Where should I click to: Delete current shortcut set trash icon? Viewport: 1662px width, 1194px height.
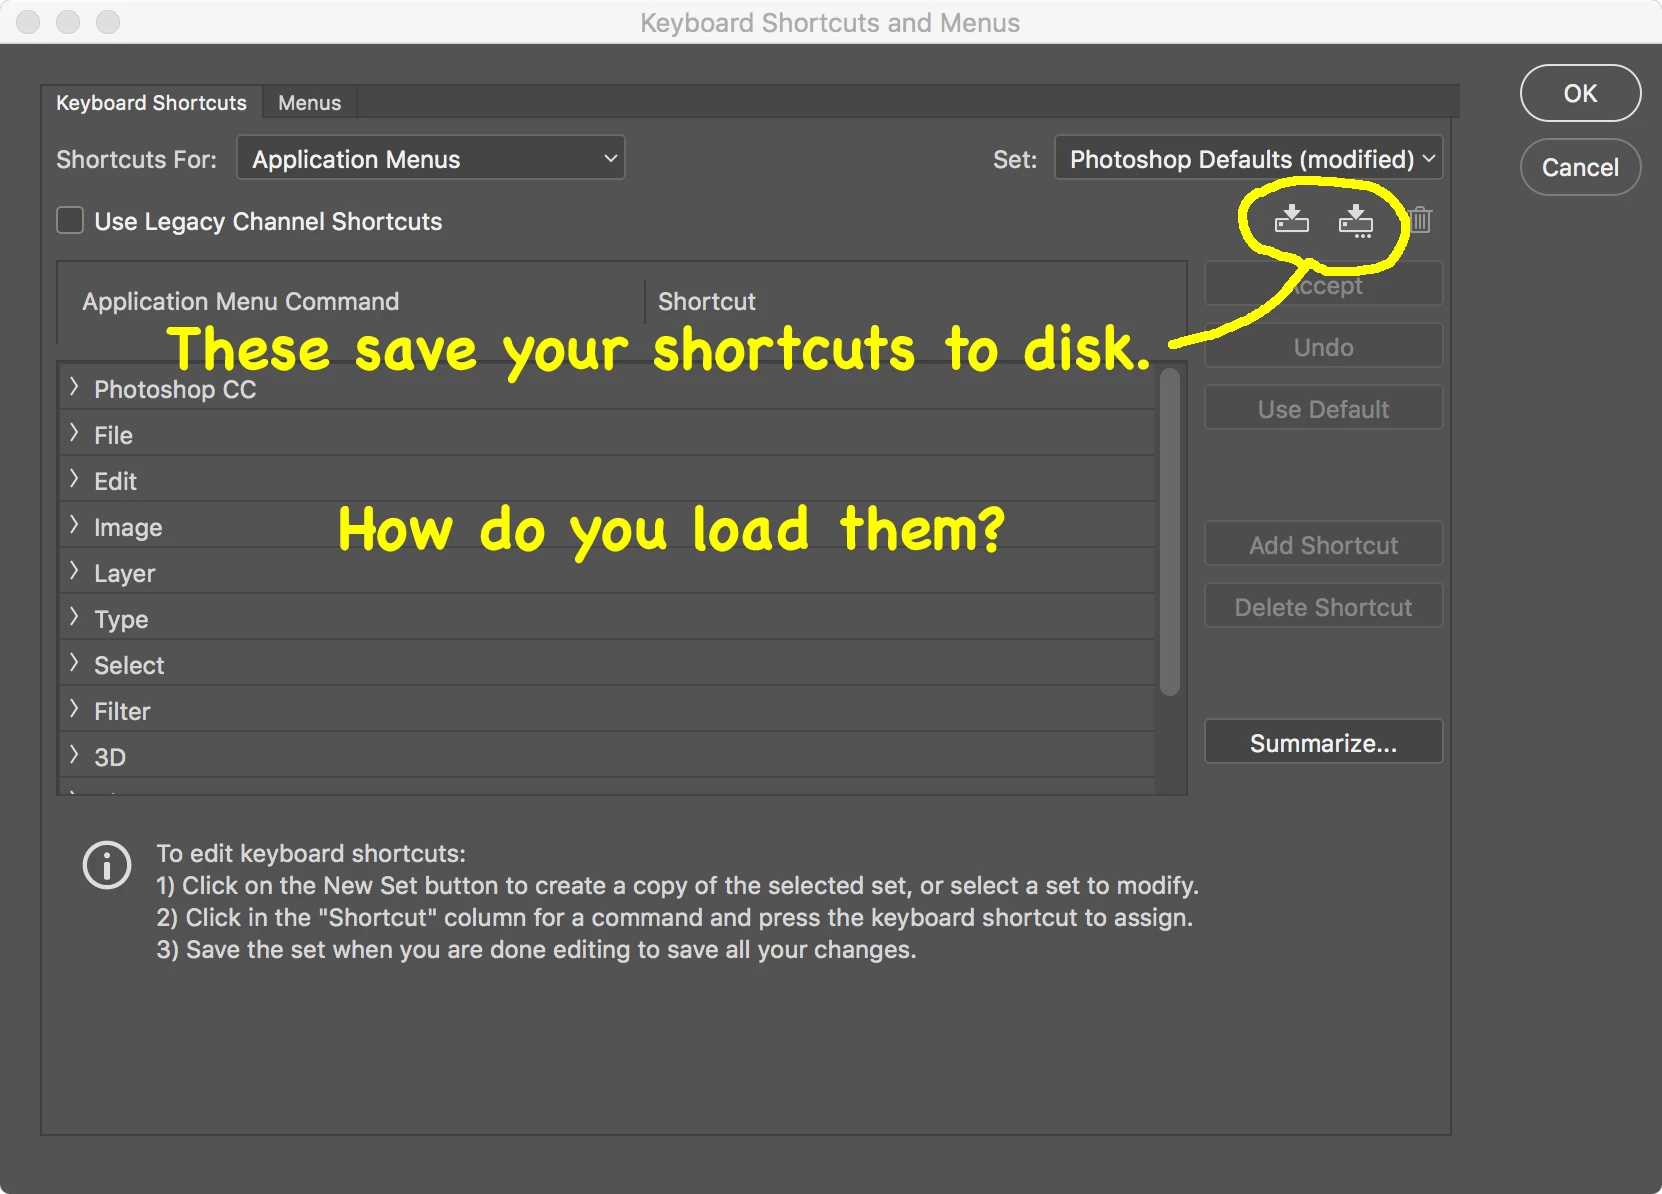point(1421,219)
